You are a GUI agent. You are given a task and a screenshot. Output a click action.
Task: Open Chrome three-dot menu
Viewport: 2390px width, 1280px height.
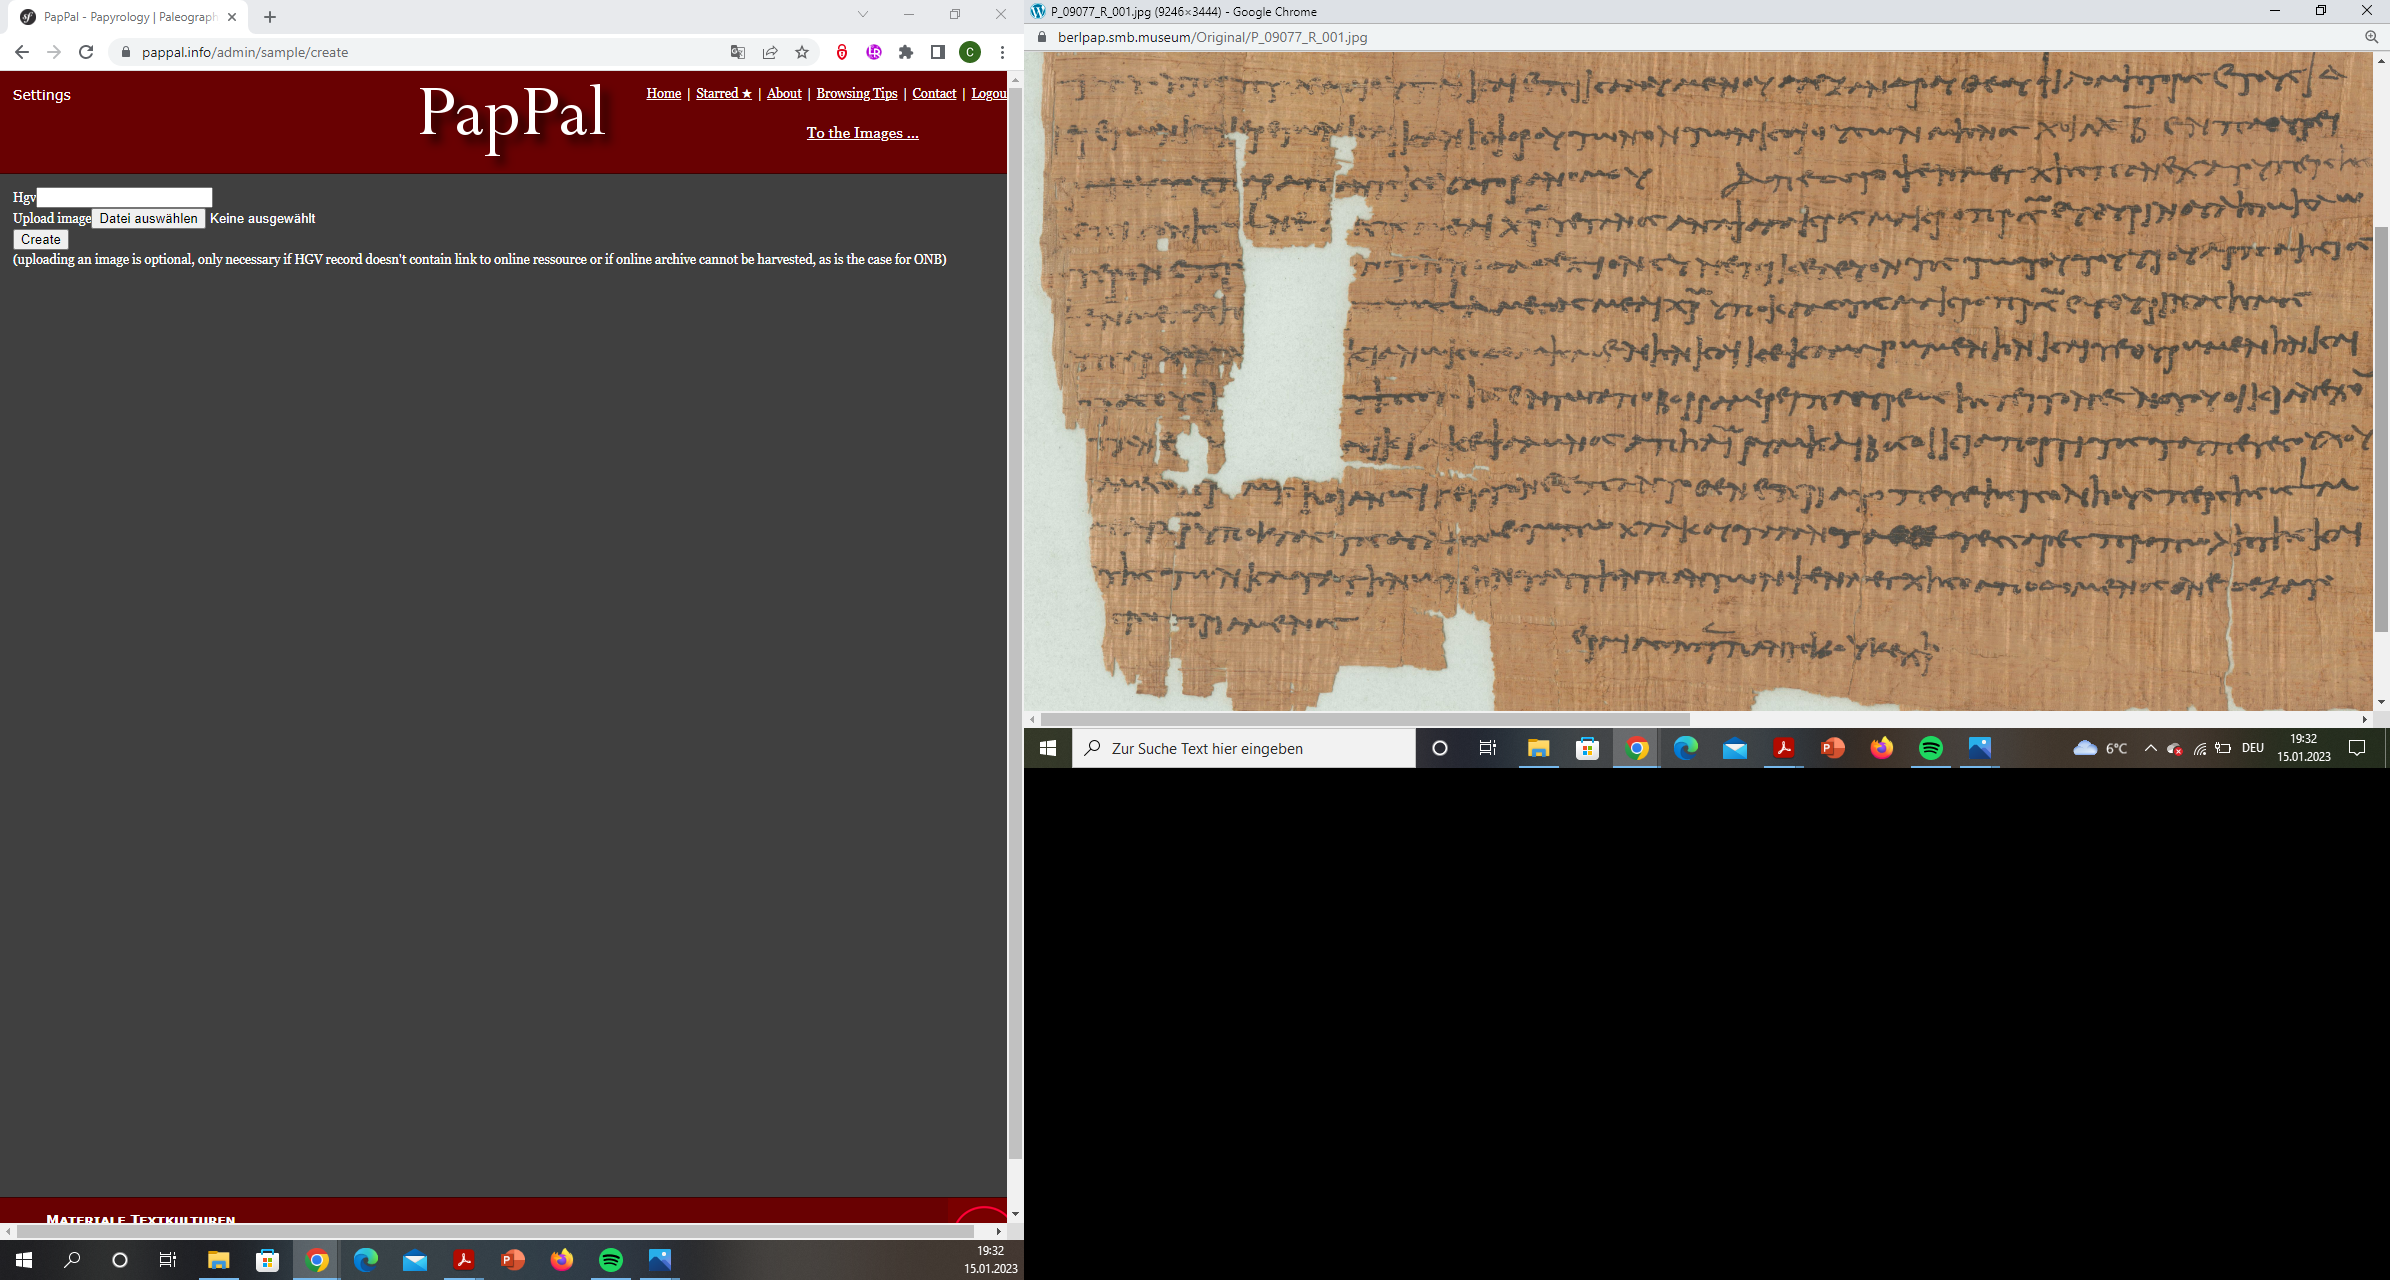pyautogui.click(x=1002, y=52)
